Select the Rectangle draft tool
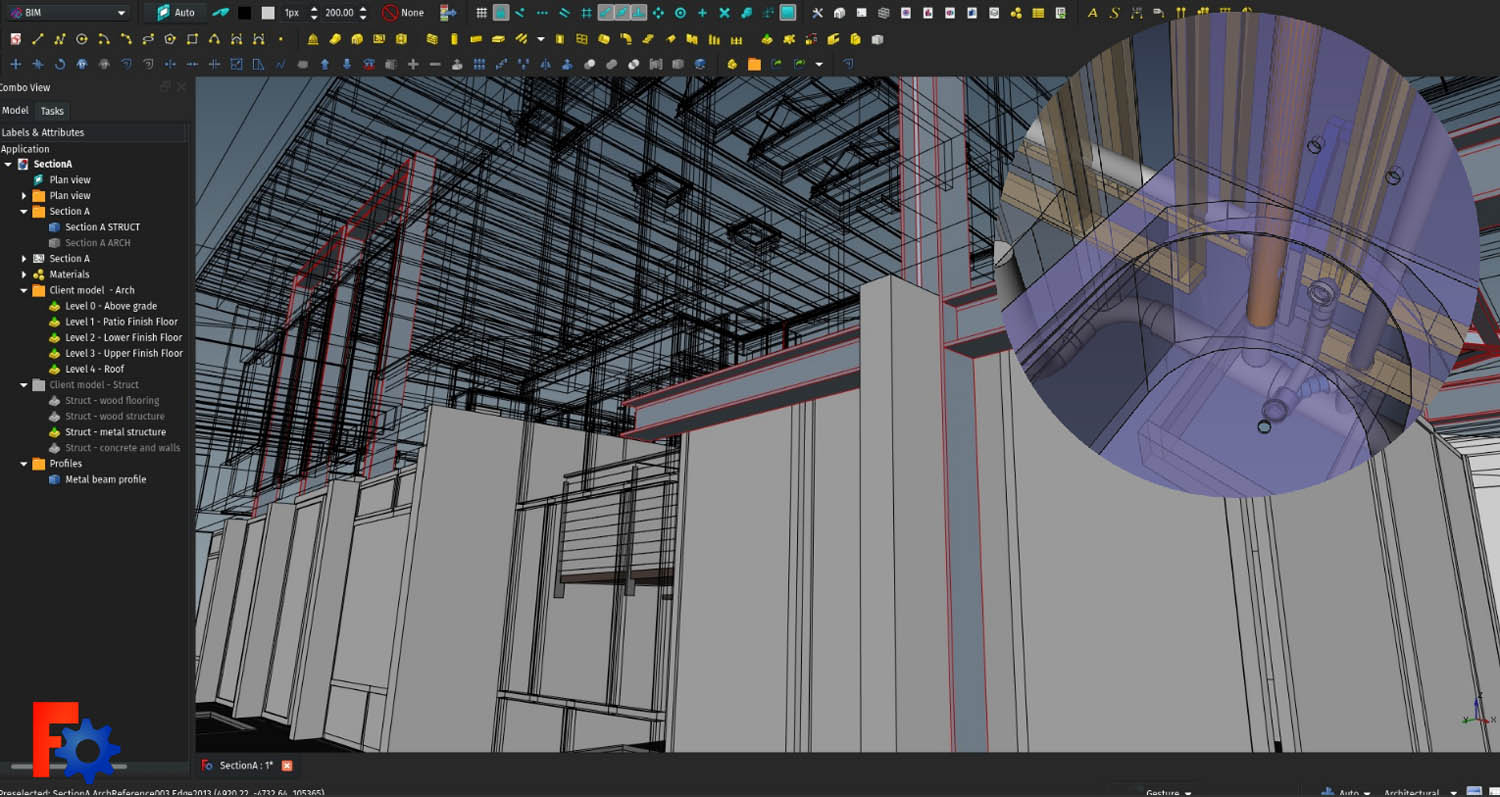 click(192, 39)
